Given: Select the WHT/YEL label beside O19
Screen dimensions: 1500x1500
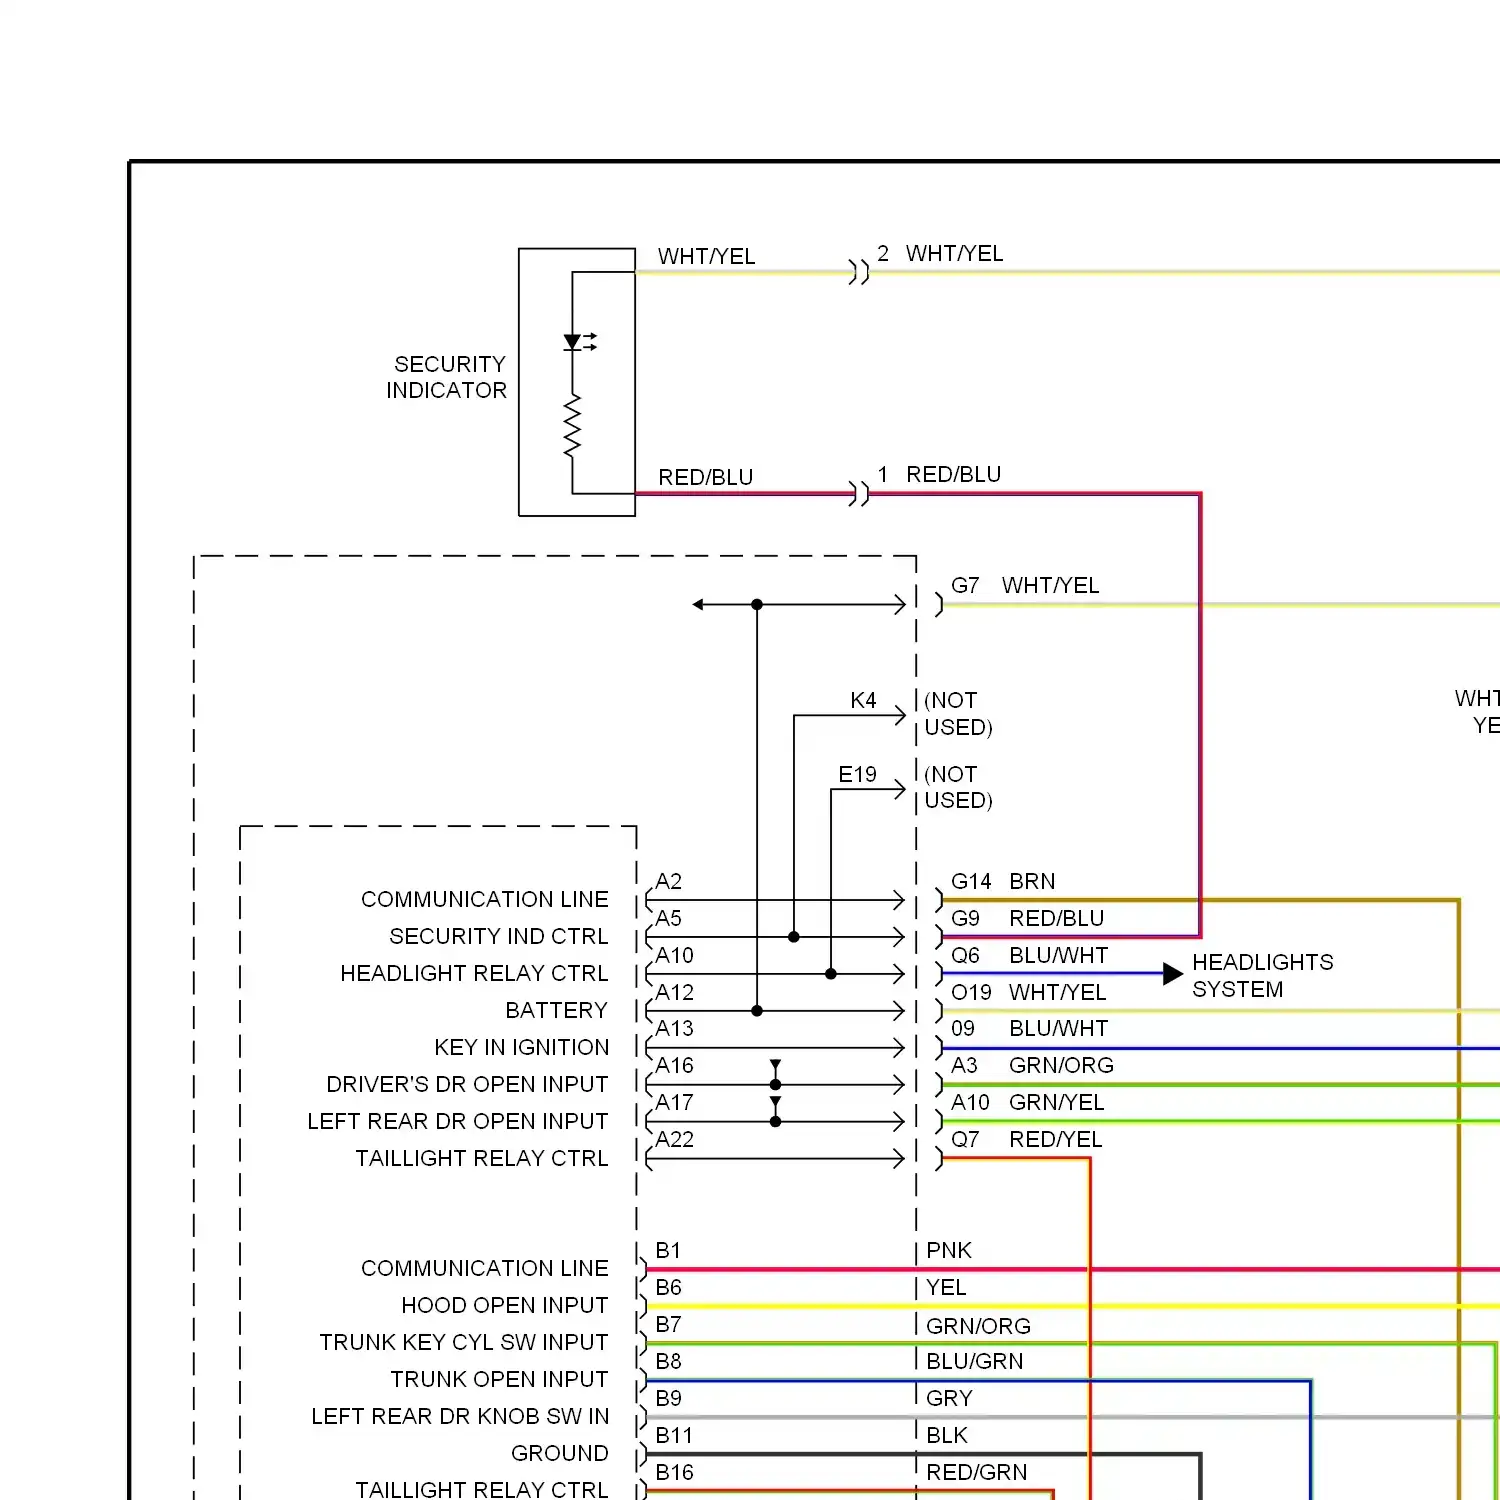Looking at the screenshot, I should pyautogui.click(x=1057, y=992).
